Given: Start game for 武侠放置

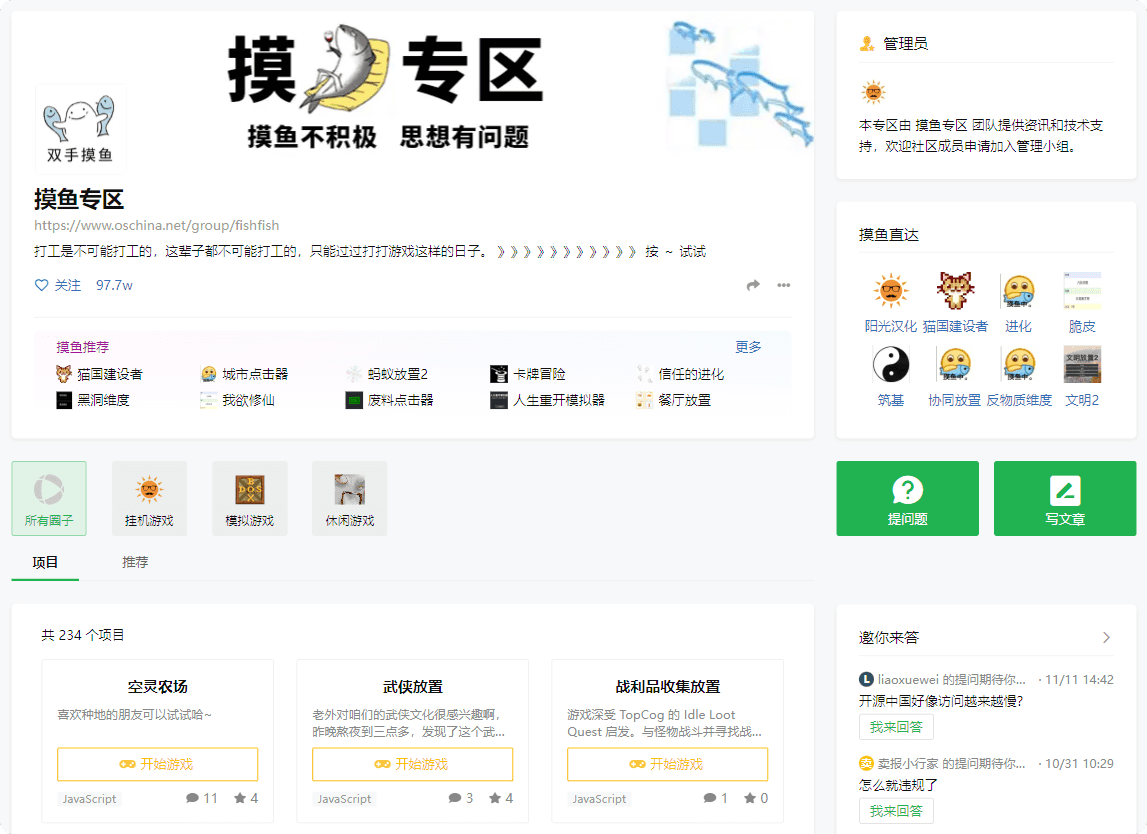Looking at the screenshot, I should coord(413,764).
